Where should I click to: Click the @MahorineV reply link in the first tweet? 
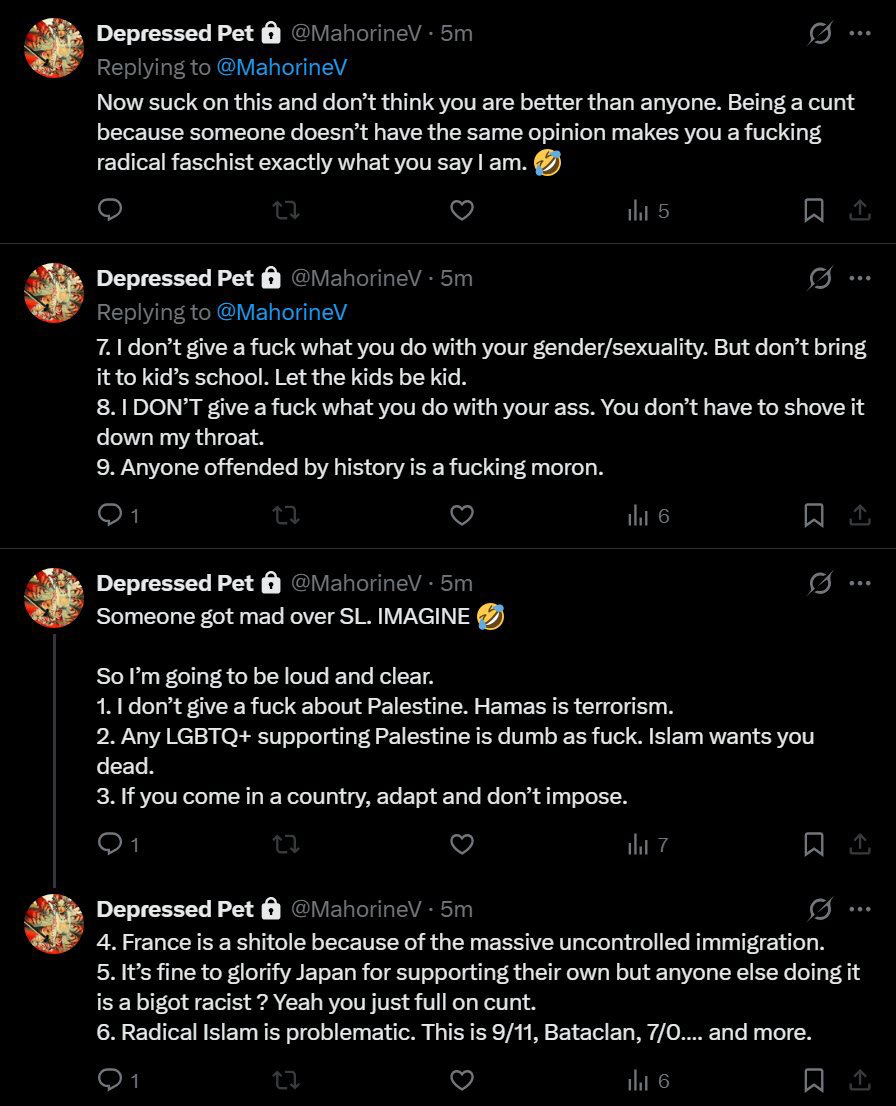[x=281, y=67]
